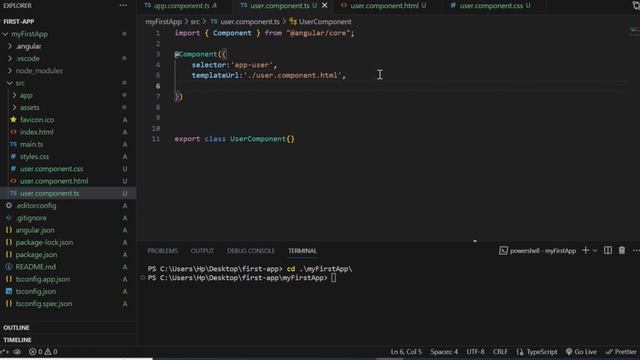
Task: Split the terminal pane
Action: pyautogui.click(x=608, y=250)
